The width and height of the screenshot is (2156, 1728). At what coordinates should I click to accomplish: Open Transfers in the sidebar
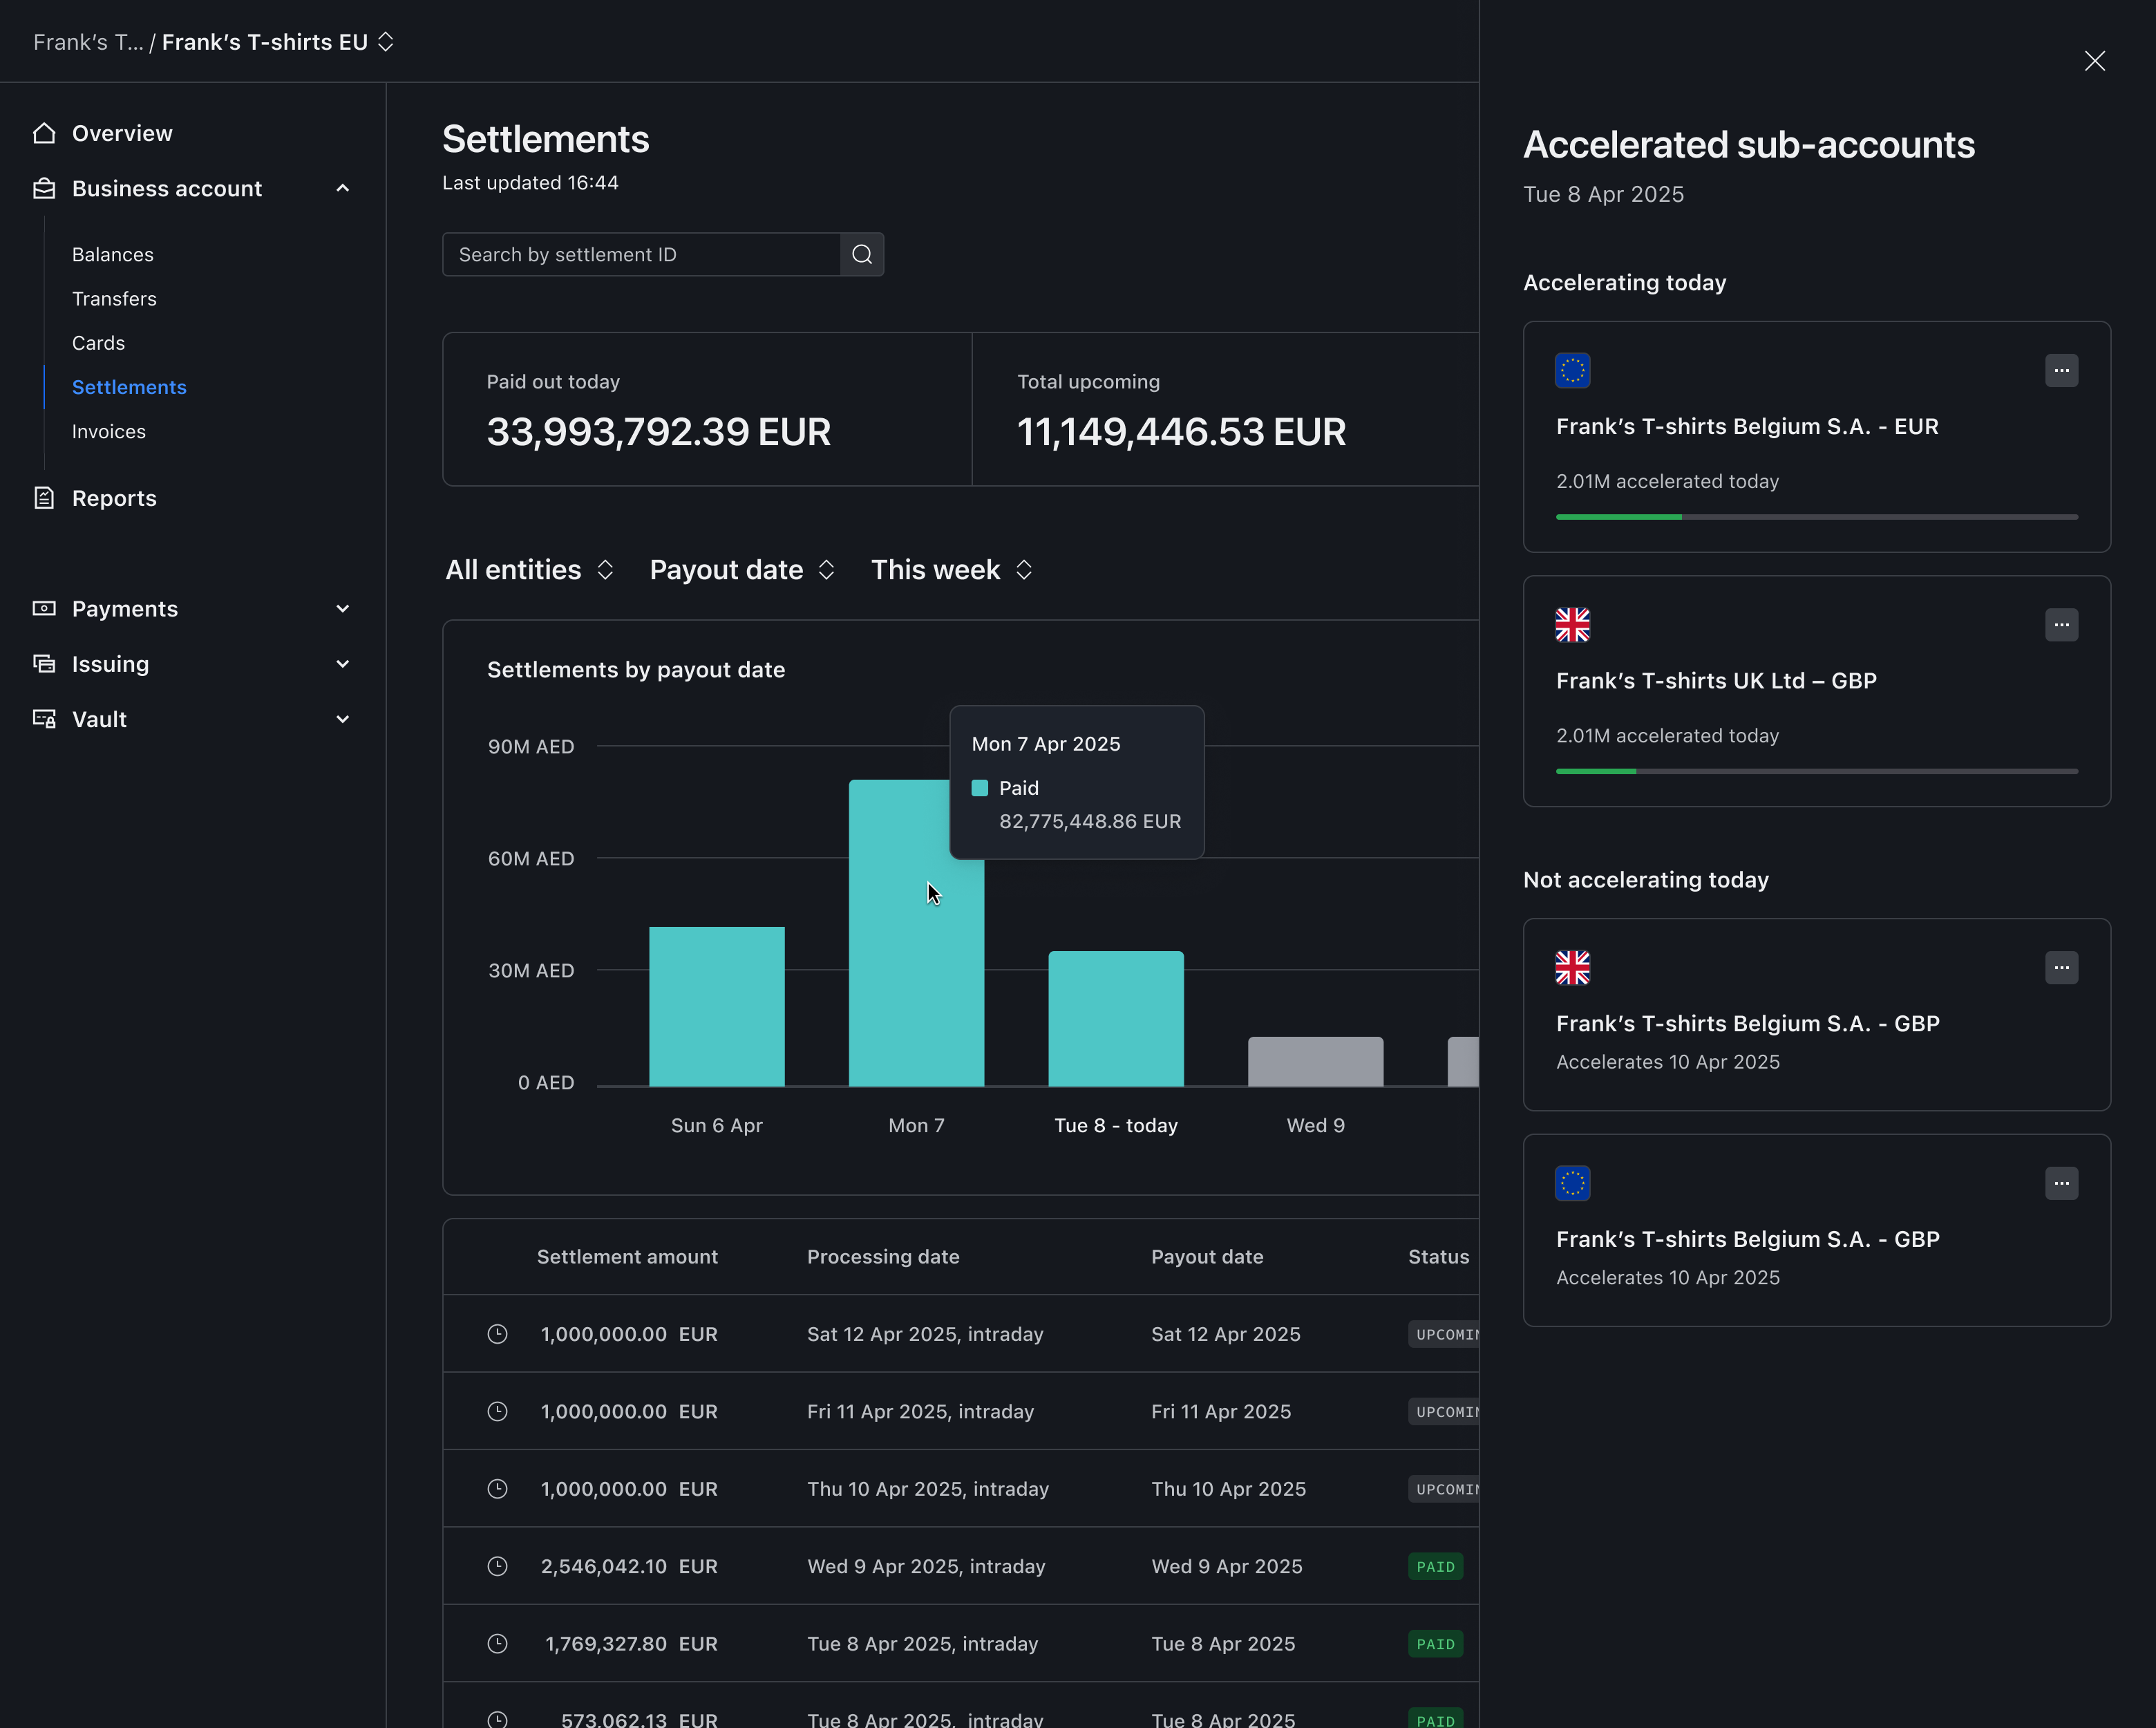point(114,299)
